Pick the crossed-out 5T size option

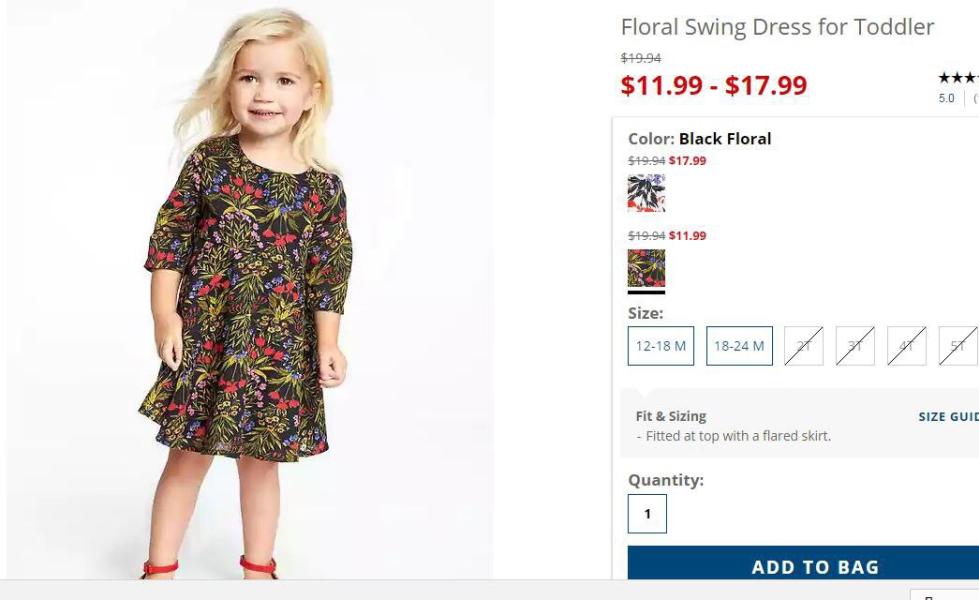tap(958, 346)
